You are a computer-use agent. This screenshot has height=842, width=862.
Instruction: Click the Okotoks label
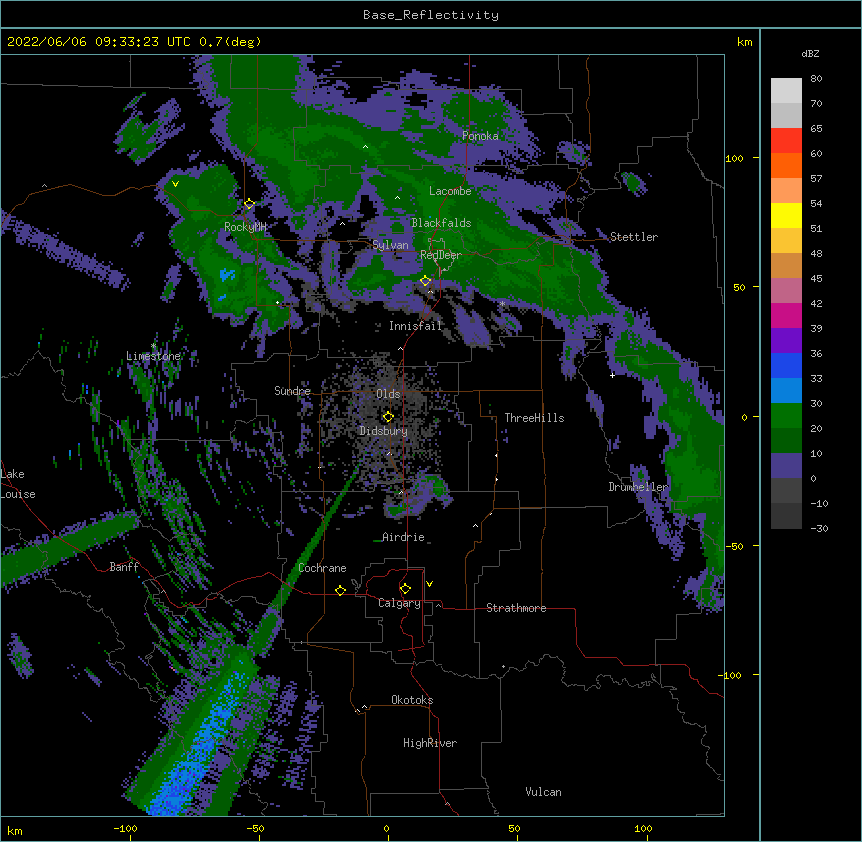[412, 700]
